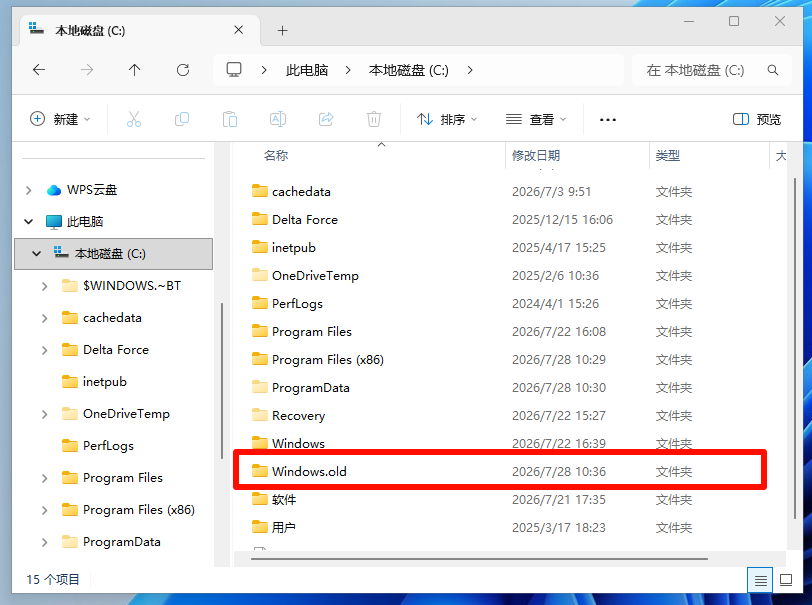Collapse the 此电脑 tree node
Screen dimensions: 812x605
28,222
